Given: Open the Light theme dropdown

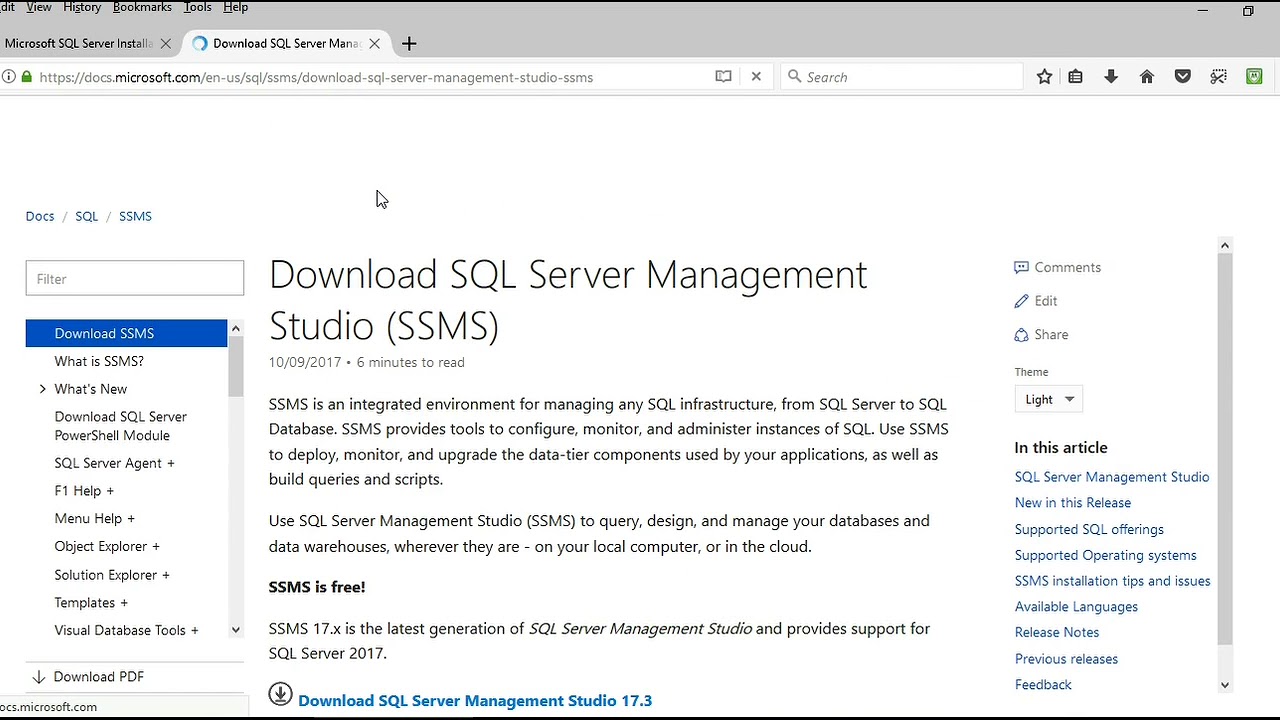Looking at the screenshot, I should click(1048, 399).
